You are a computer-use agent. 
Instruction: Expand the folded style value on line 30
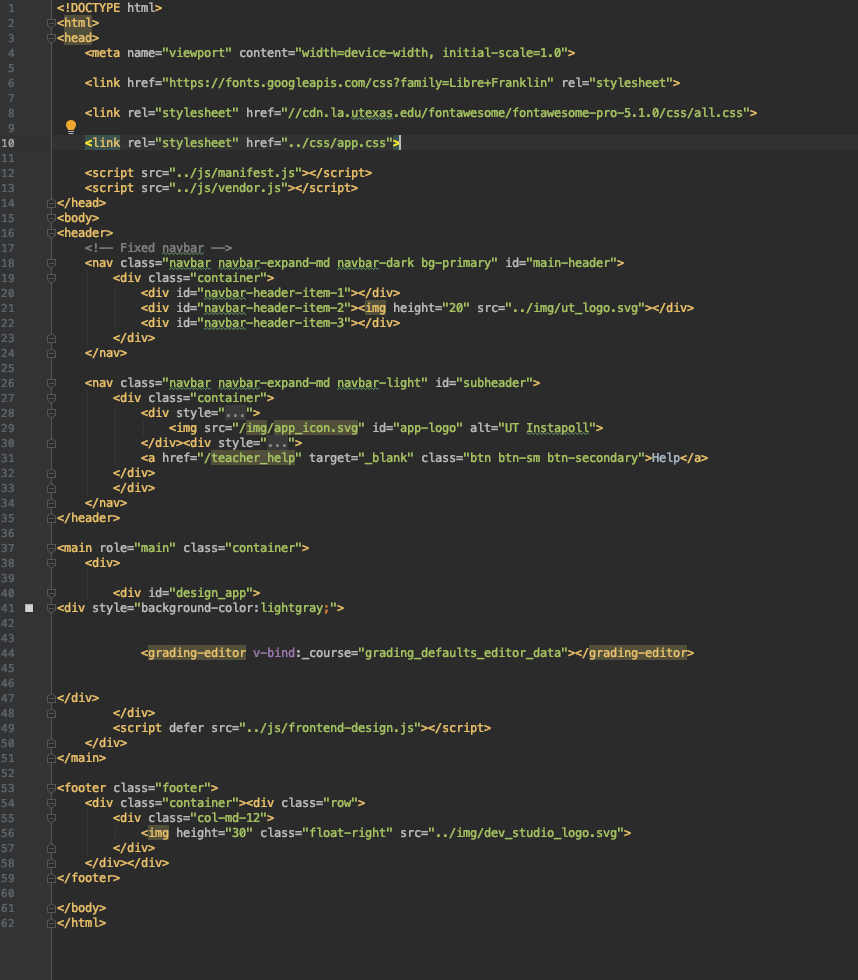click(x=277, y=443)
